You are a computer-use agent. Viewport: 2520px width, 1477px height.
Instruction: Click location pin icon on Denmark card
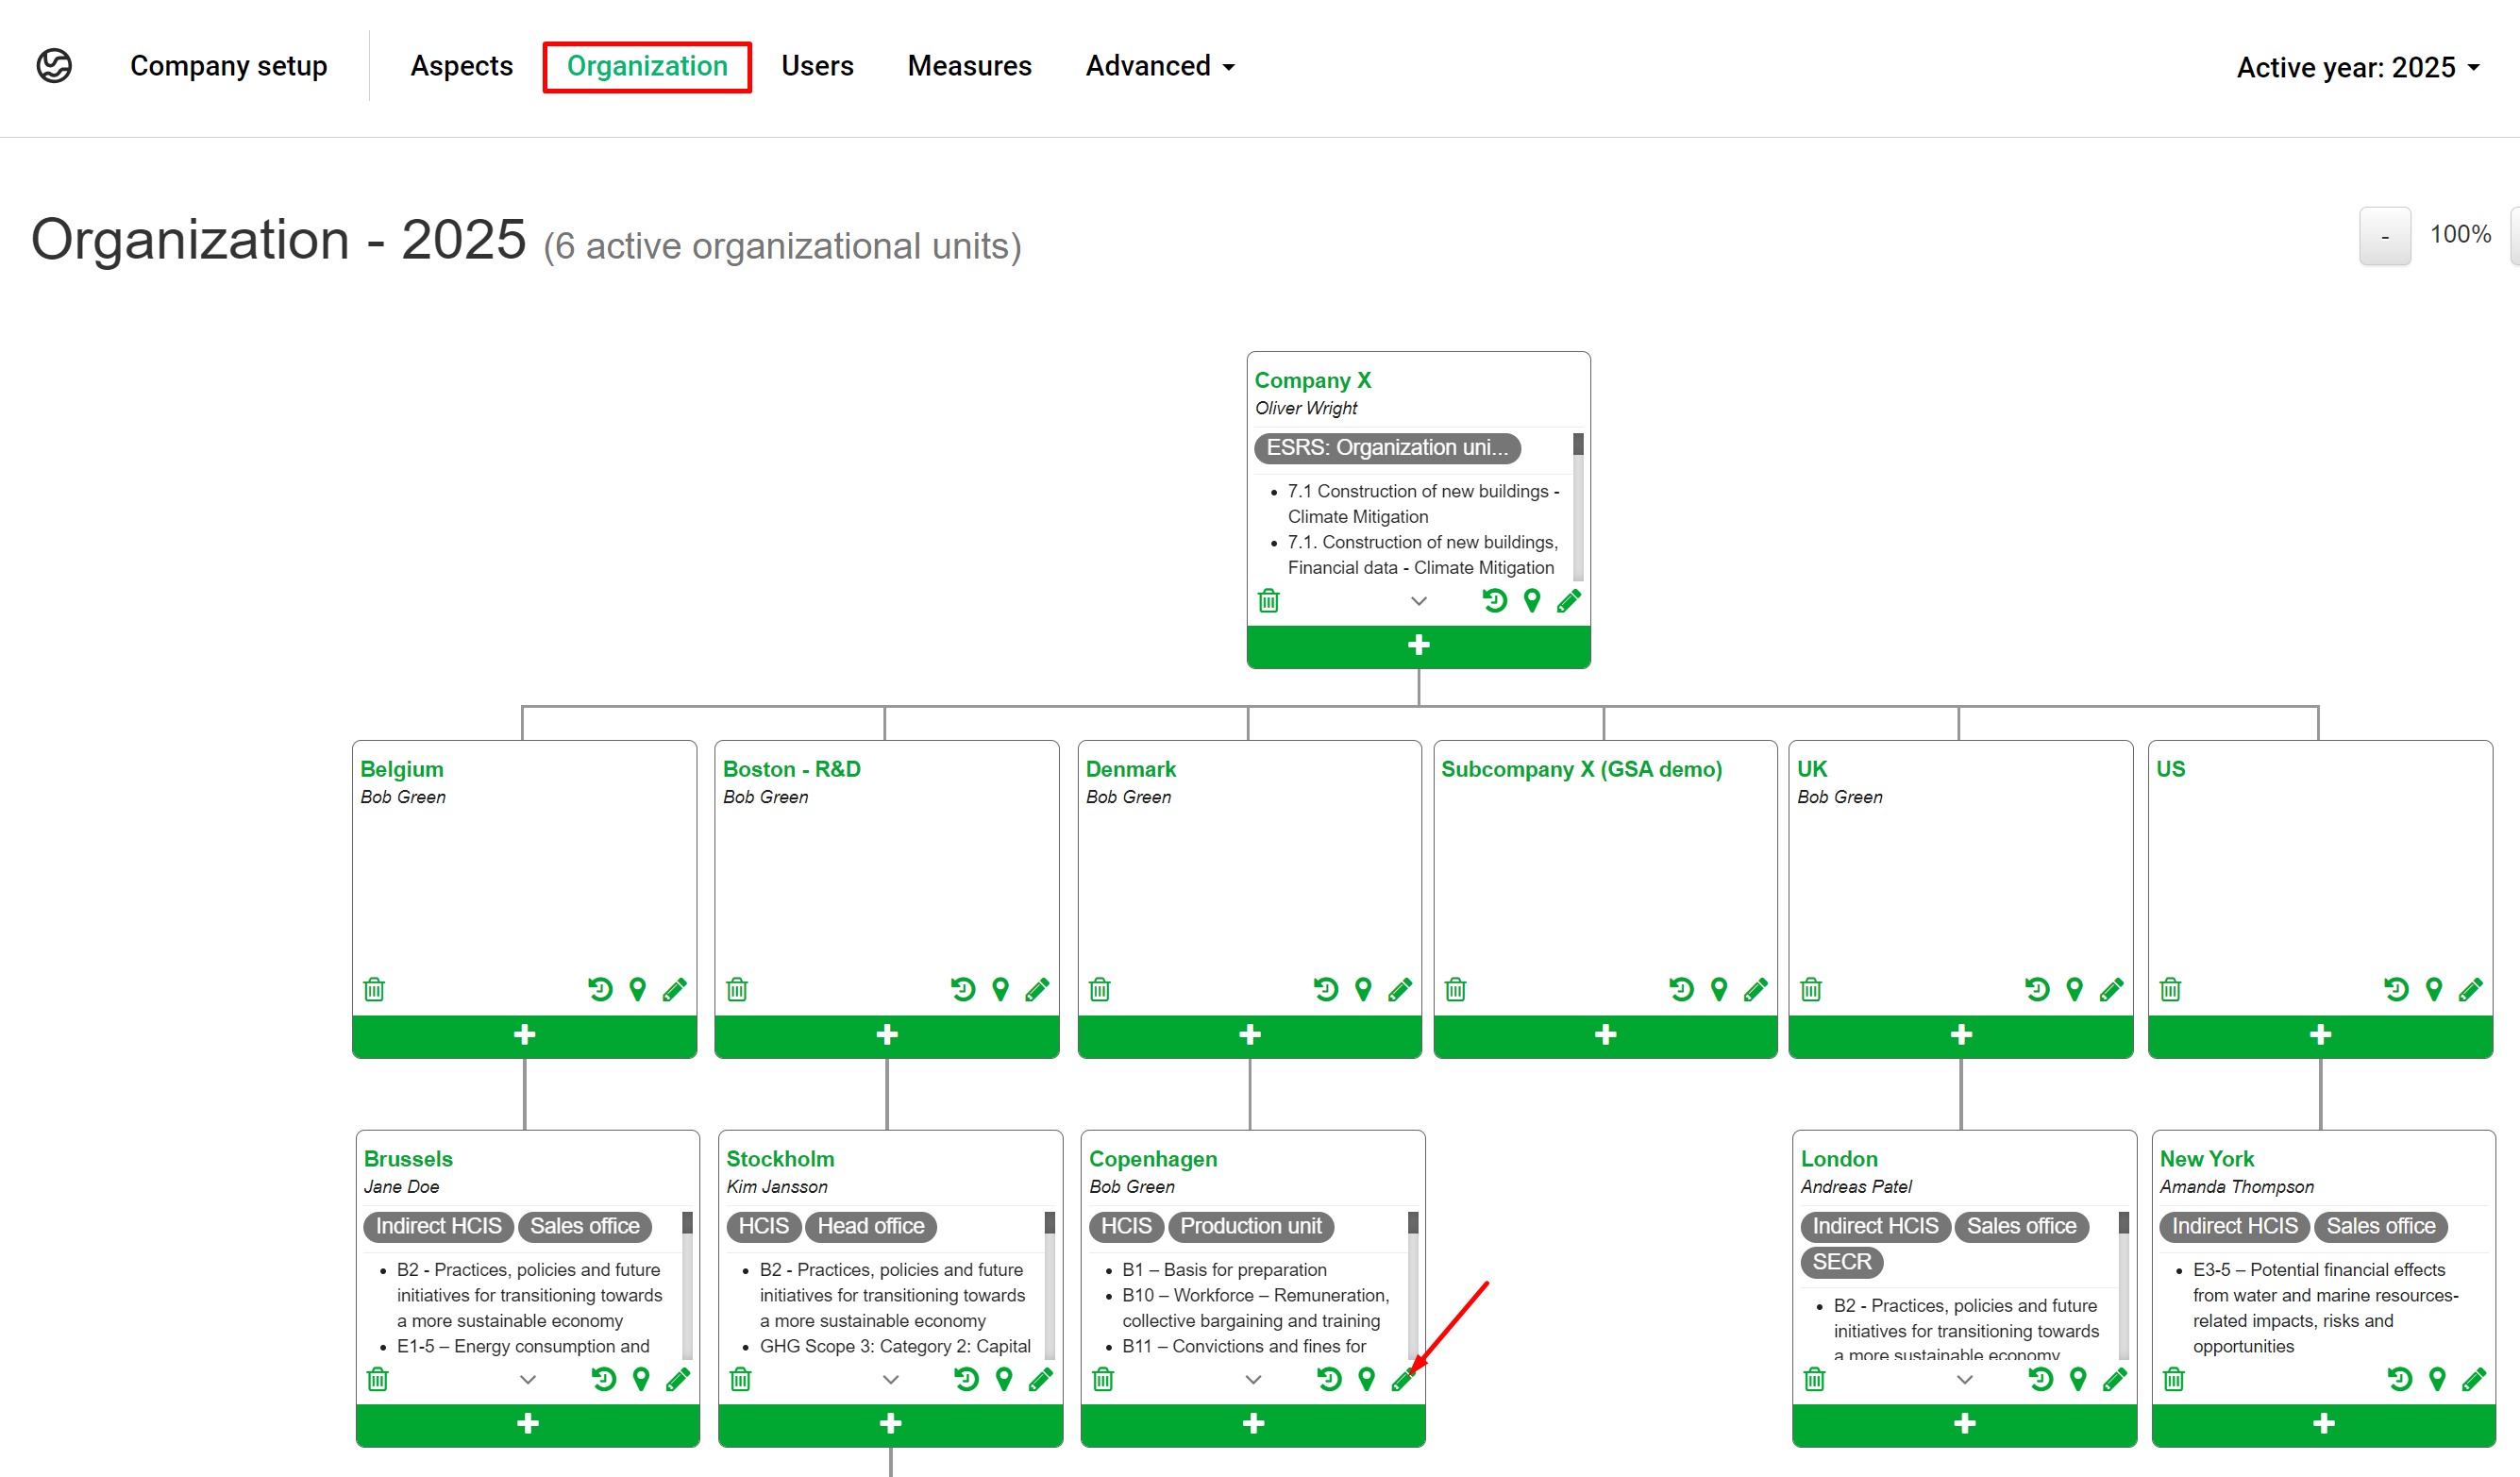point(1363,990)
